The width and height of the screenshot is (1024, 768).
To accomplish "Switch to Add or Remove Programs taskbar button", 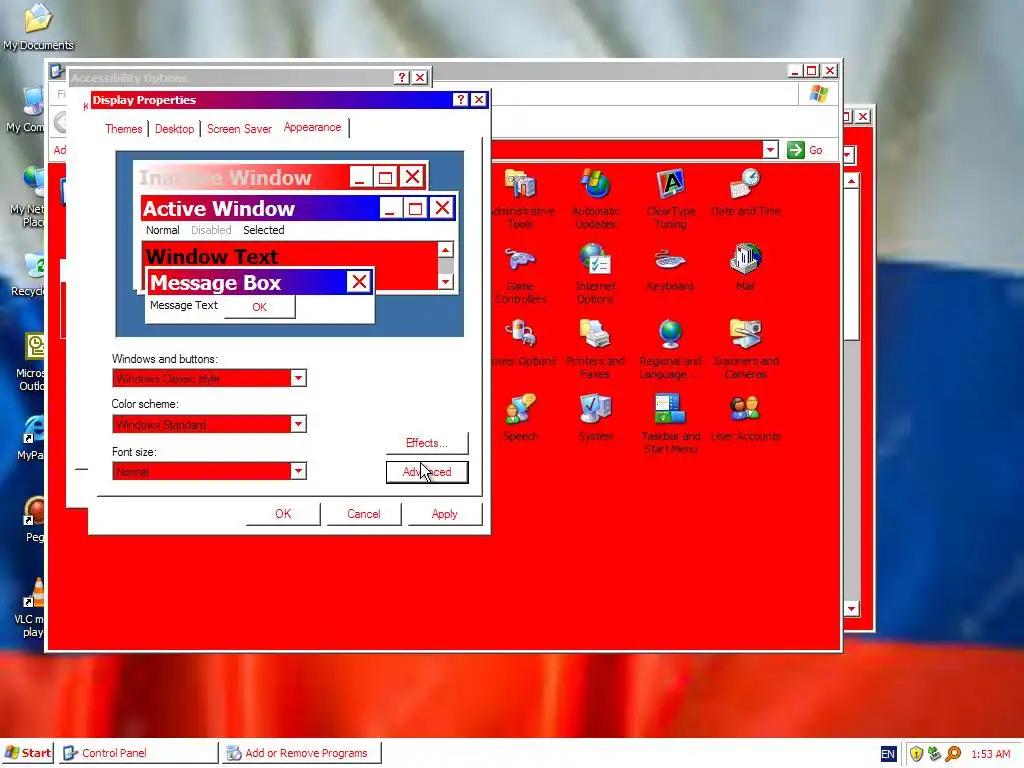I will 301,753.
